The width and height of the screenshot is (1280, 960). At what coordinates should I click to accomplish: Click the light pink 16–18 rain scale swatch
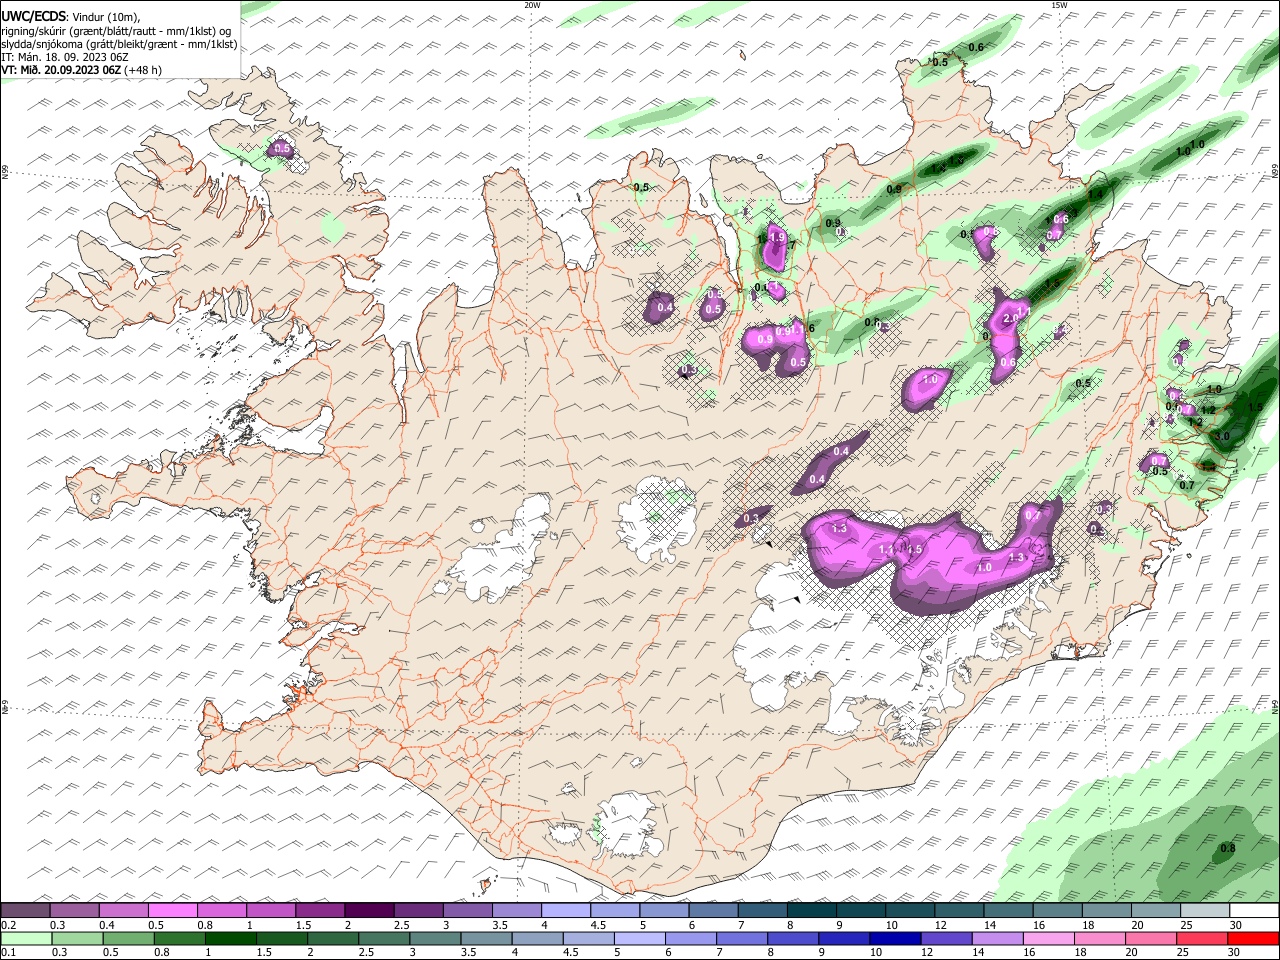(1049, 938)
